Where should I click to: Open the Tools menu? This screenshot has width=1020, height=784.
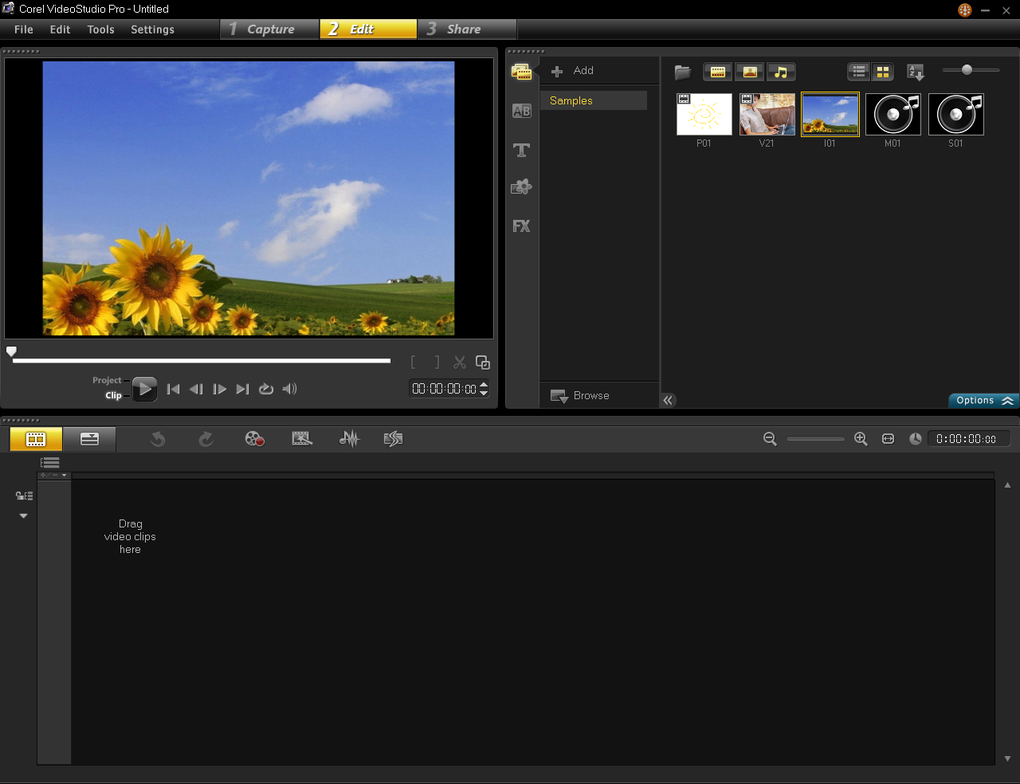point(101,29)
